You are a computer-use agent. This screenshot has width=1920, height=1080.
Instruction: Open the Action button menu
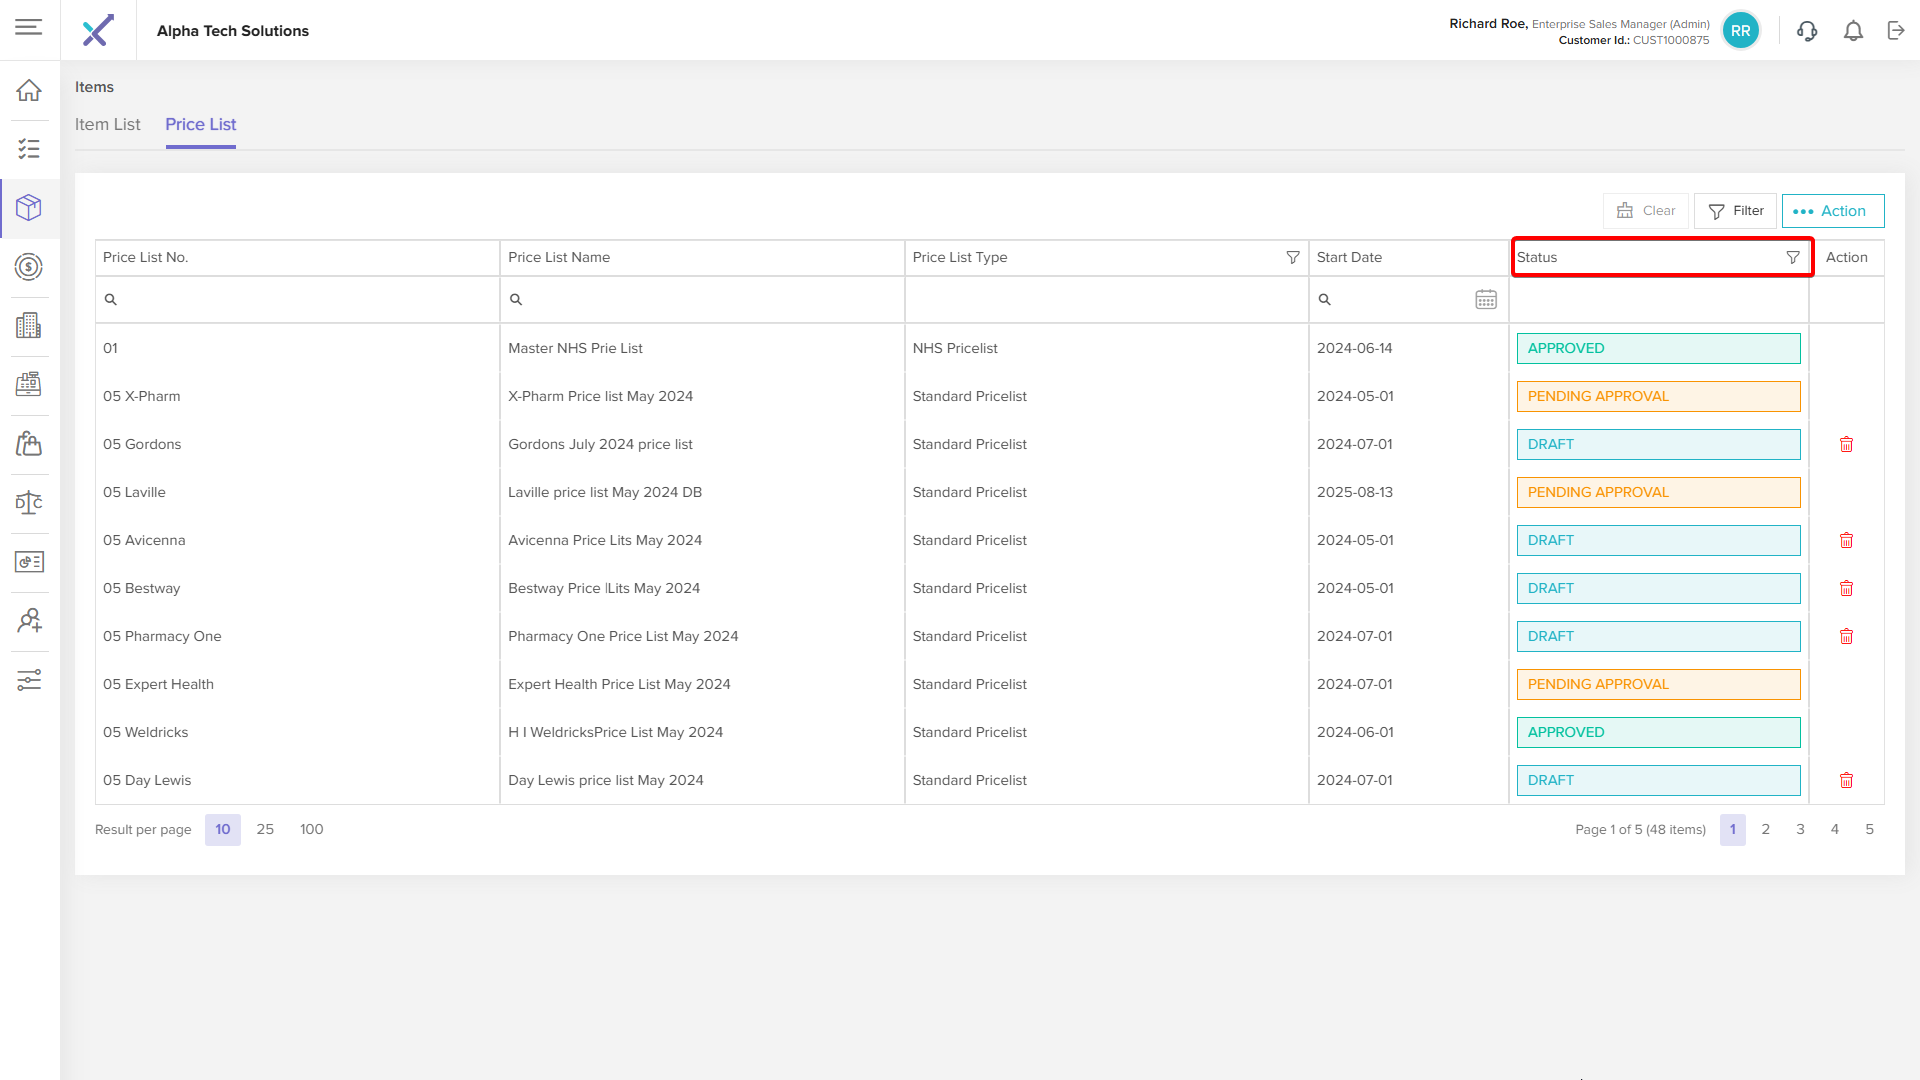point(1833,211)
